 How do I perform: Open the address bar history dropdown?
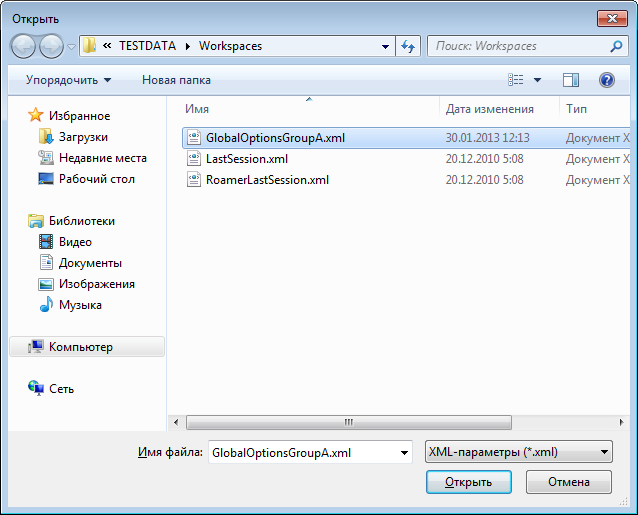pos(385,46)
